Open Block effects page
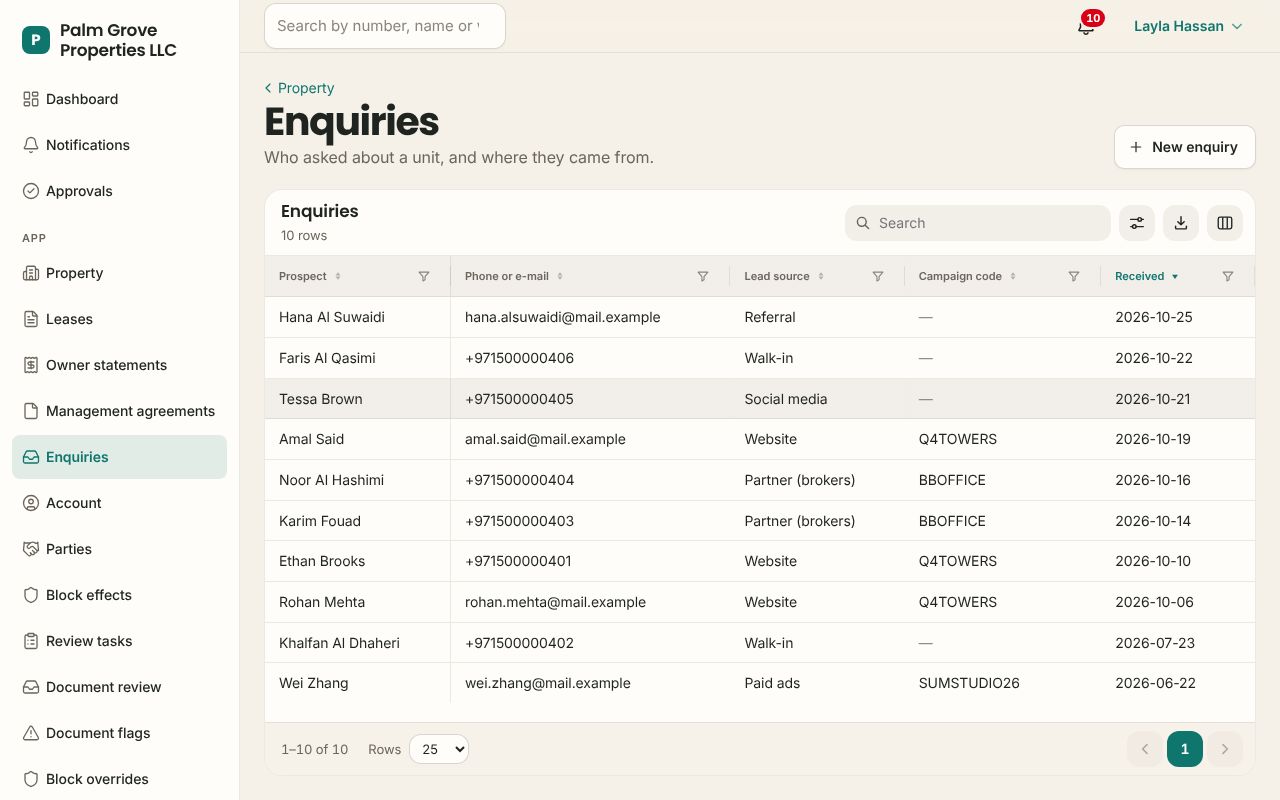This screenshot has width=1280, height=800. point(120,595)
